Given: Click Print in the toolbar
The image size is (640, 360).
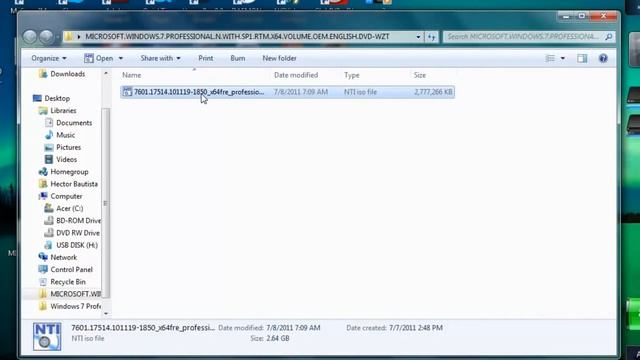Looking at the screenshot, I should (x=206, y=58).
